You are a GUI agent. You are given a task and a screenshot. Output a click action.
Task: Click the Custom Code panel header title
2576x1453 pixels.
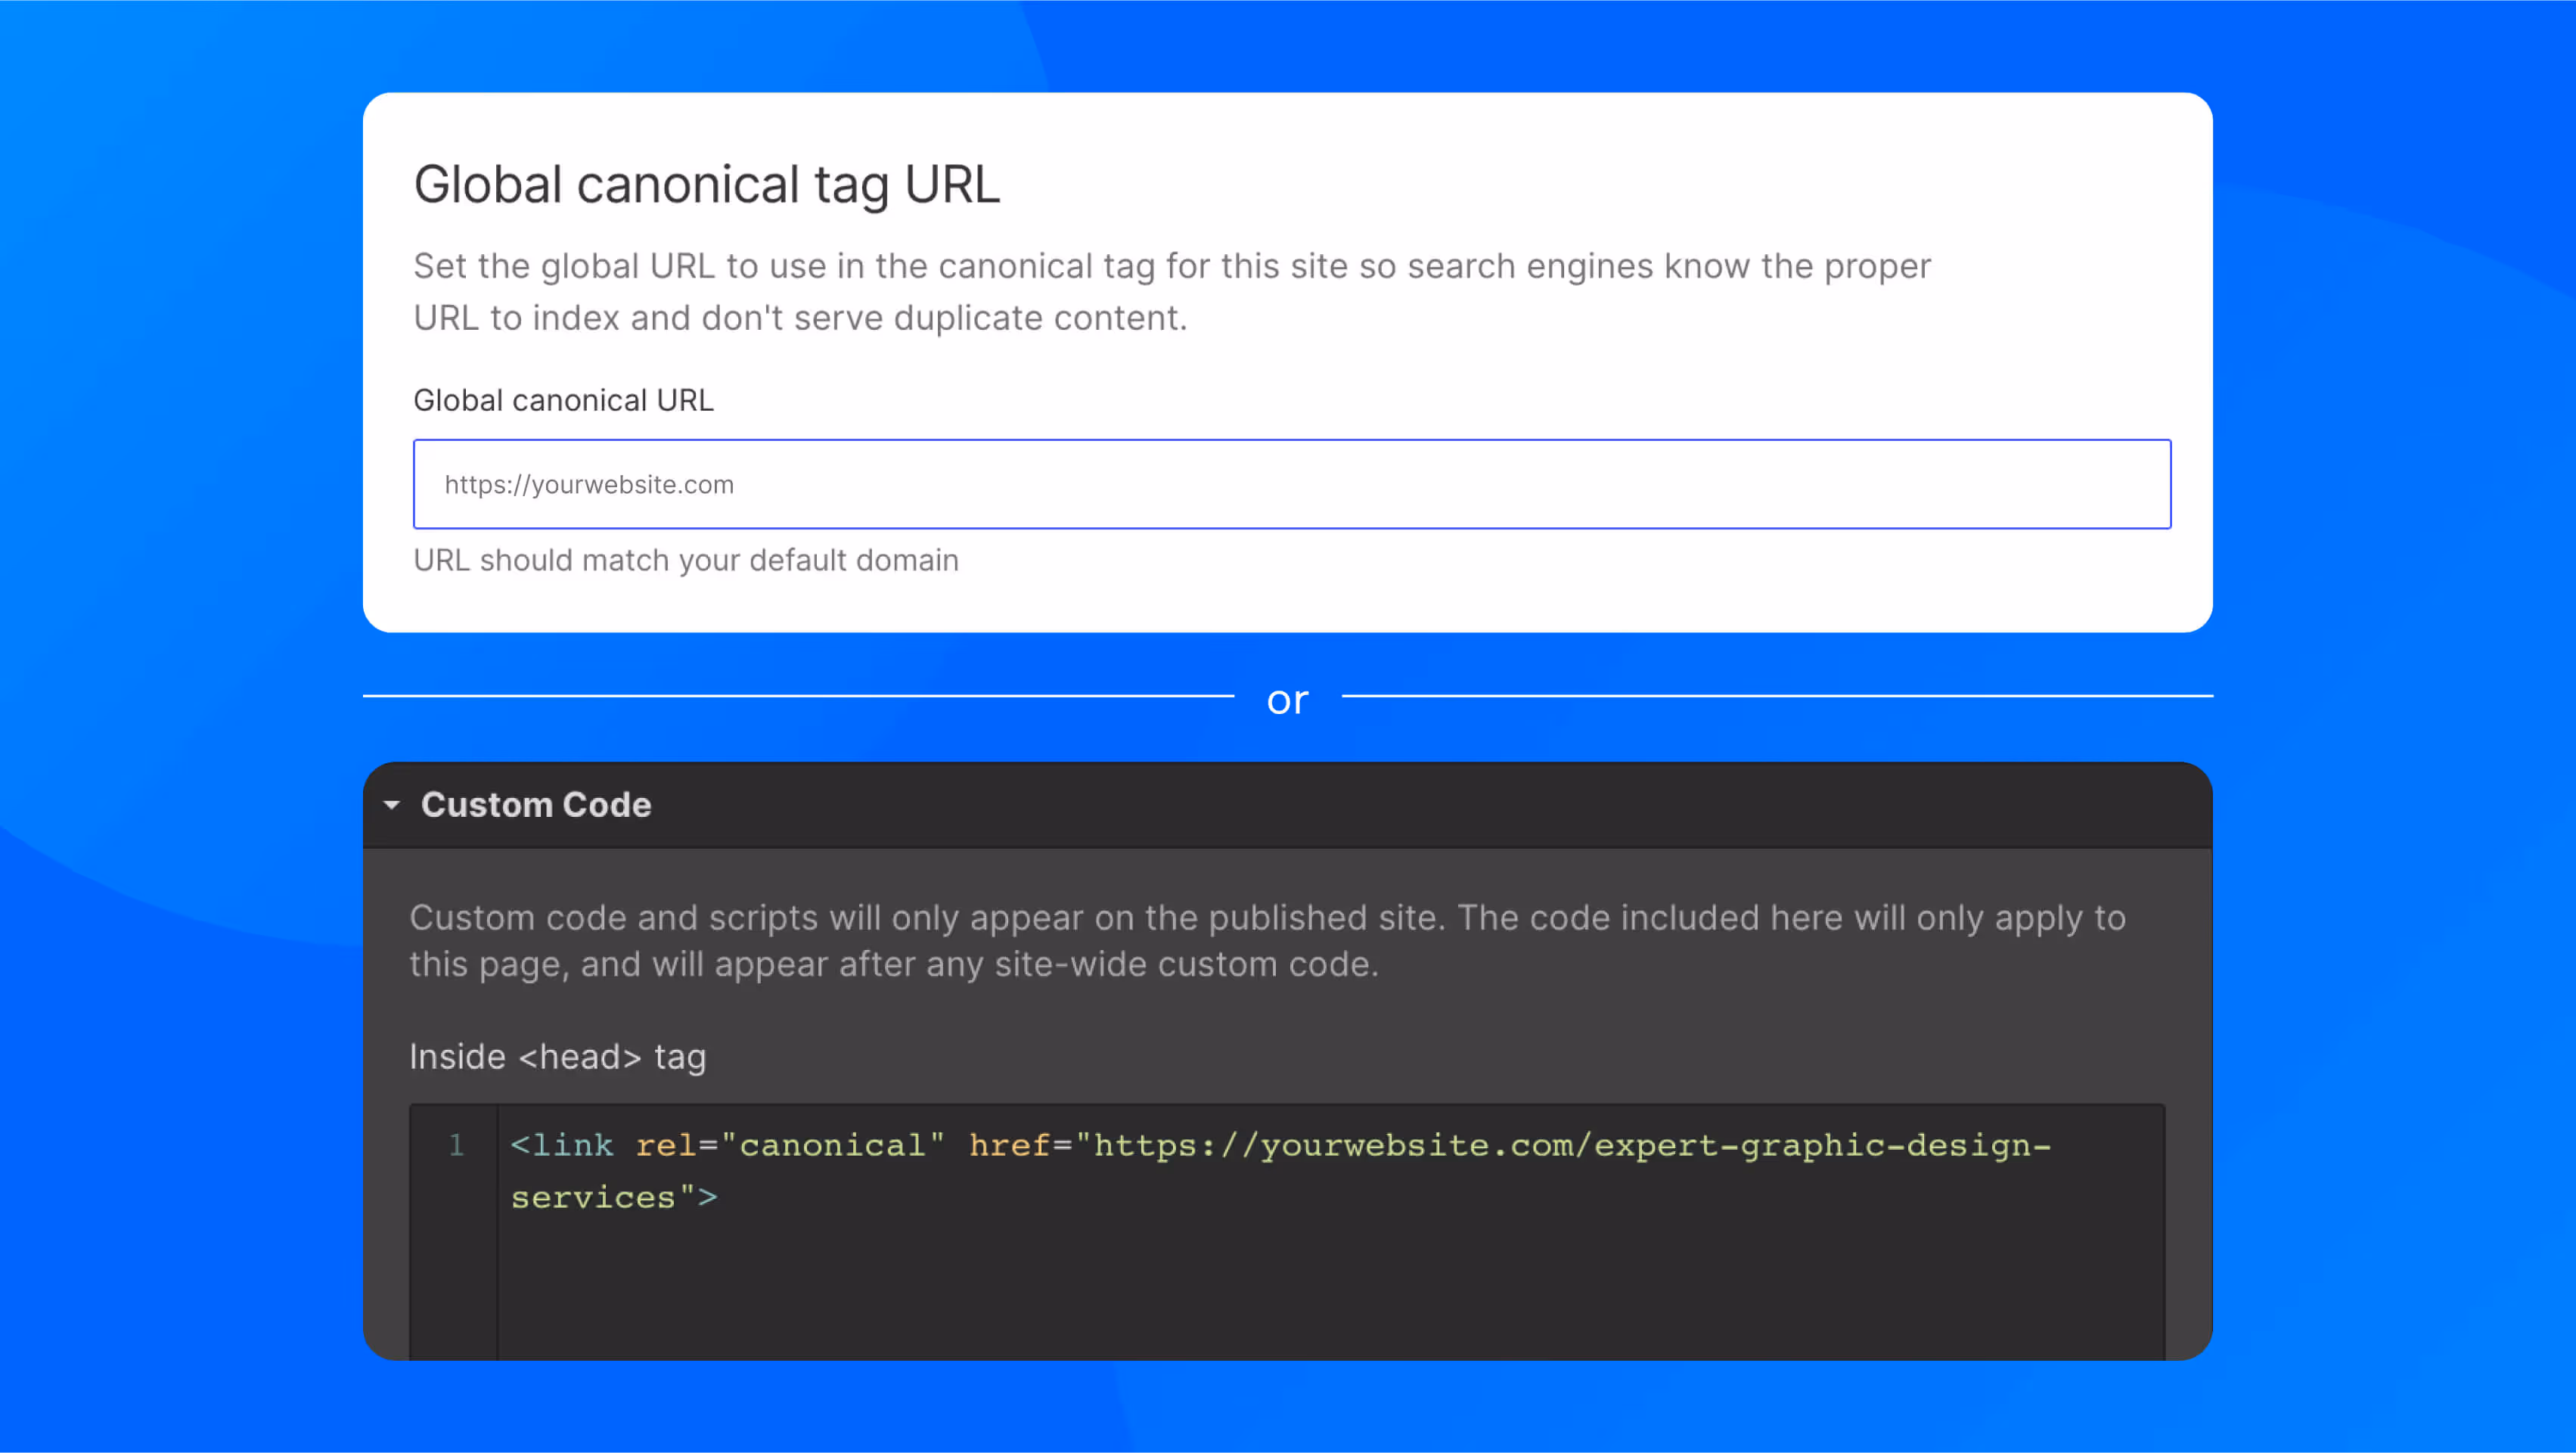coord(536,805)
